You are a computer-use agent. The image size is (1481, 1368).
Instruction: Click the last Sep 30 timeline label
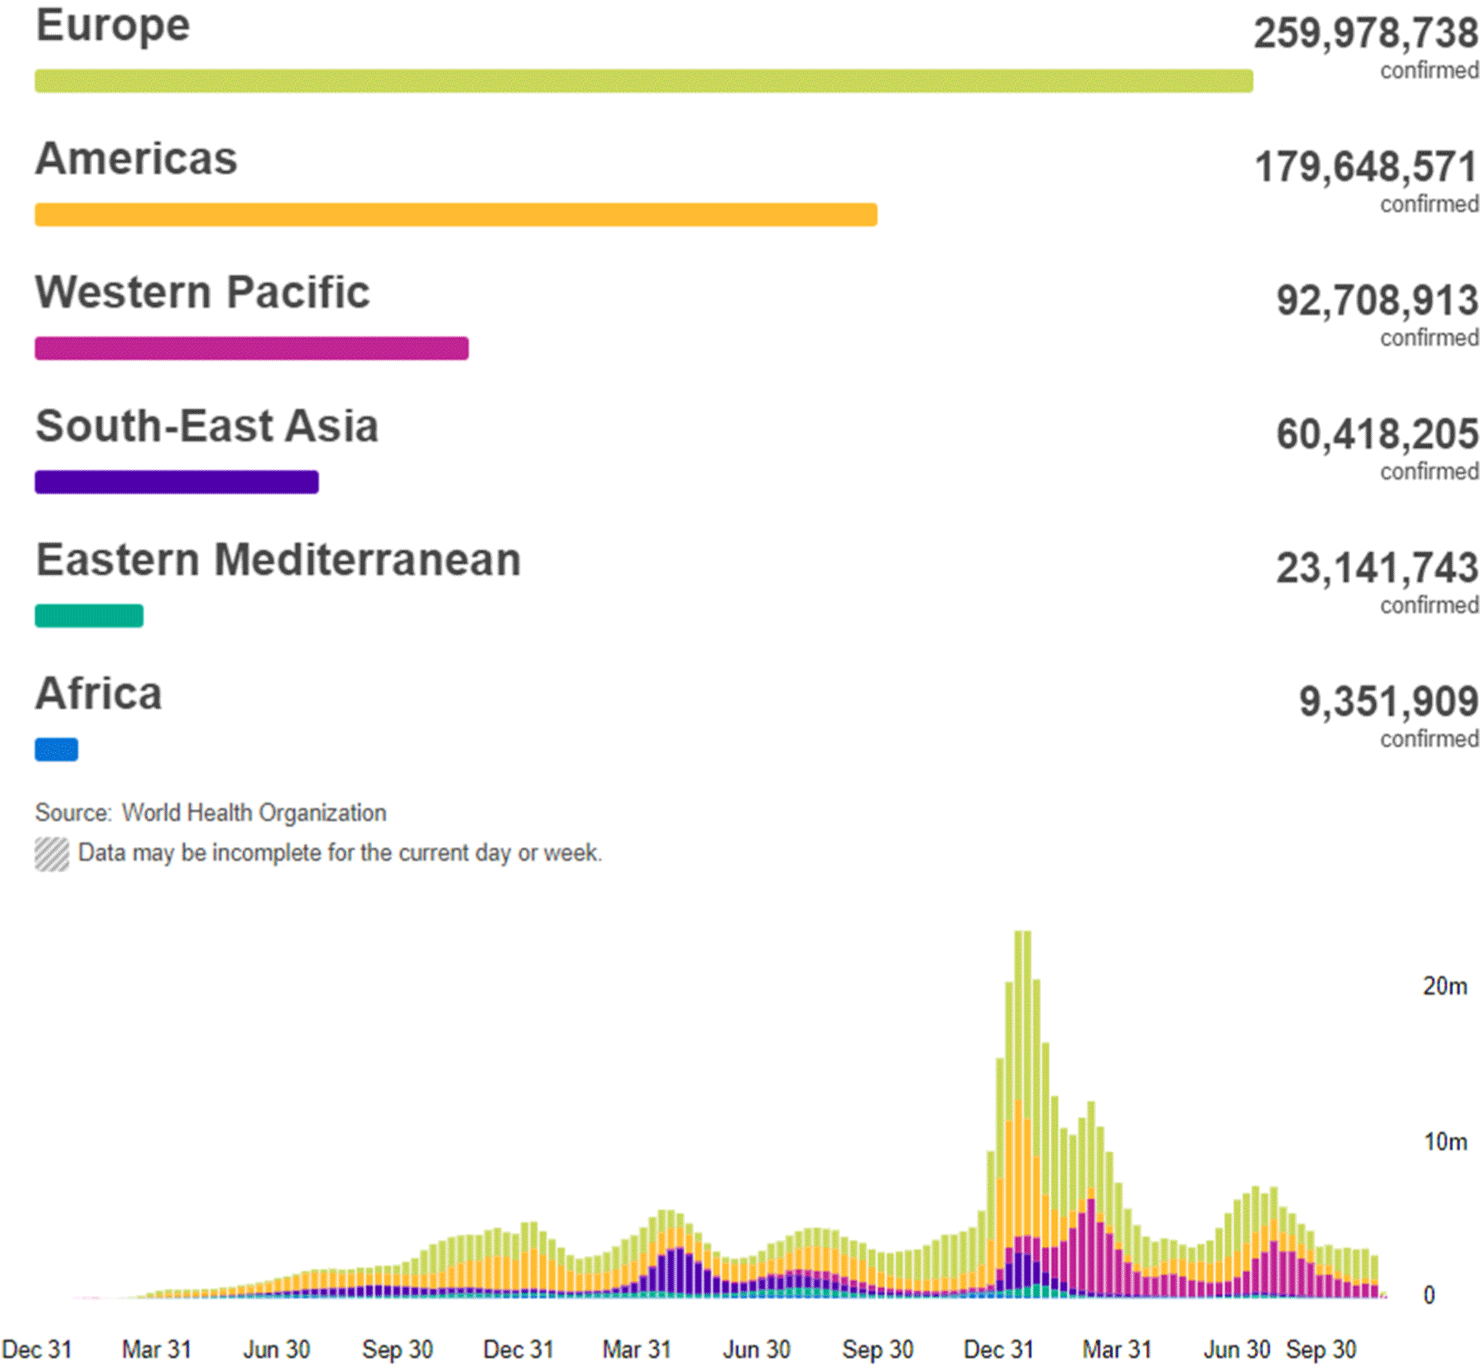(x=1321, y=1349)
